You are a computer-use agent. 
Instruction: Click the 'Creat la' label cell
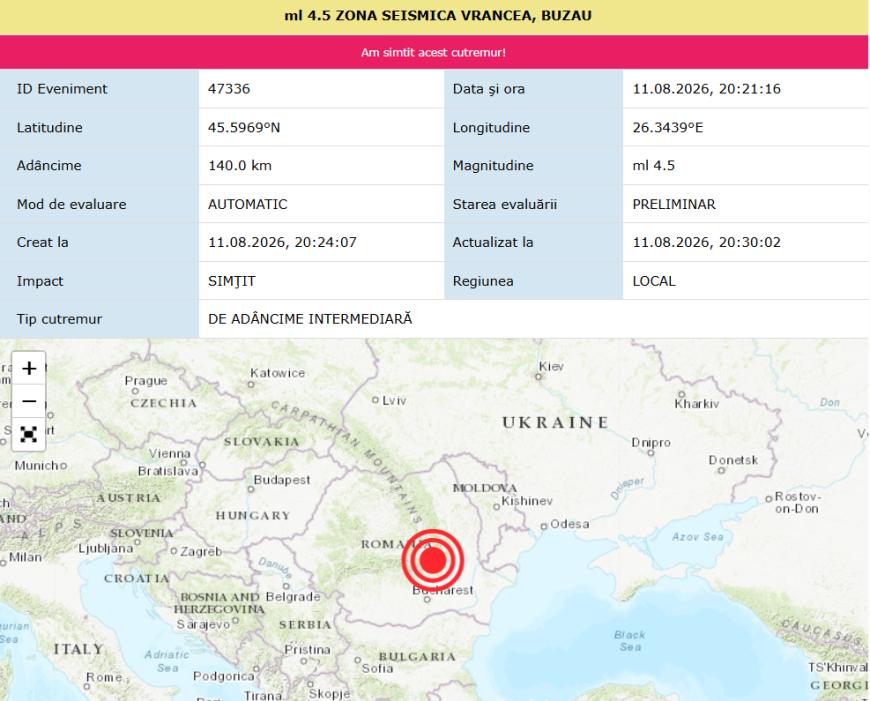99,242
